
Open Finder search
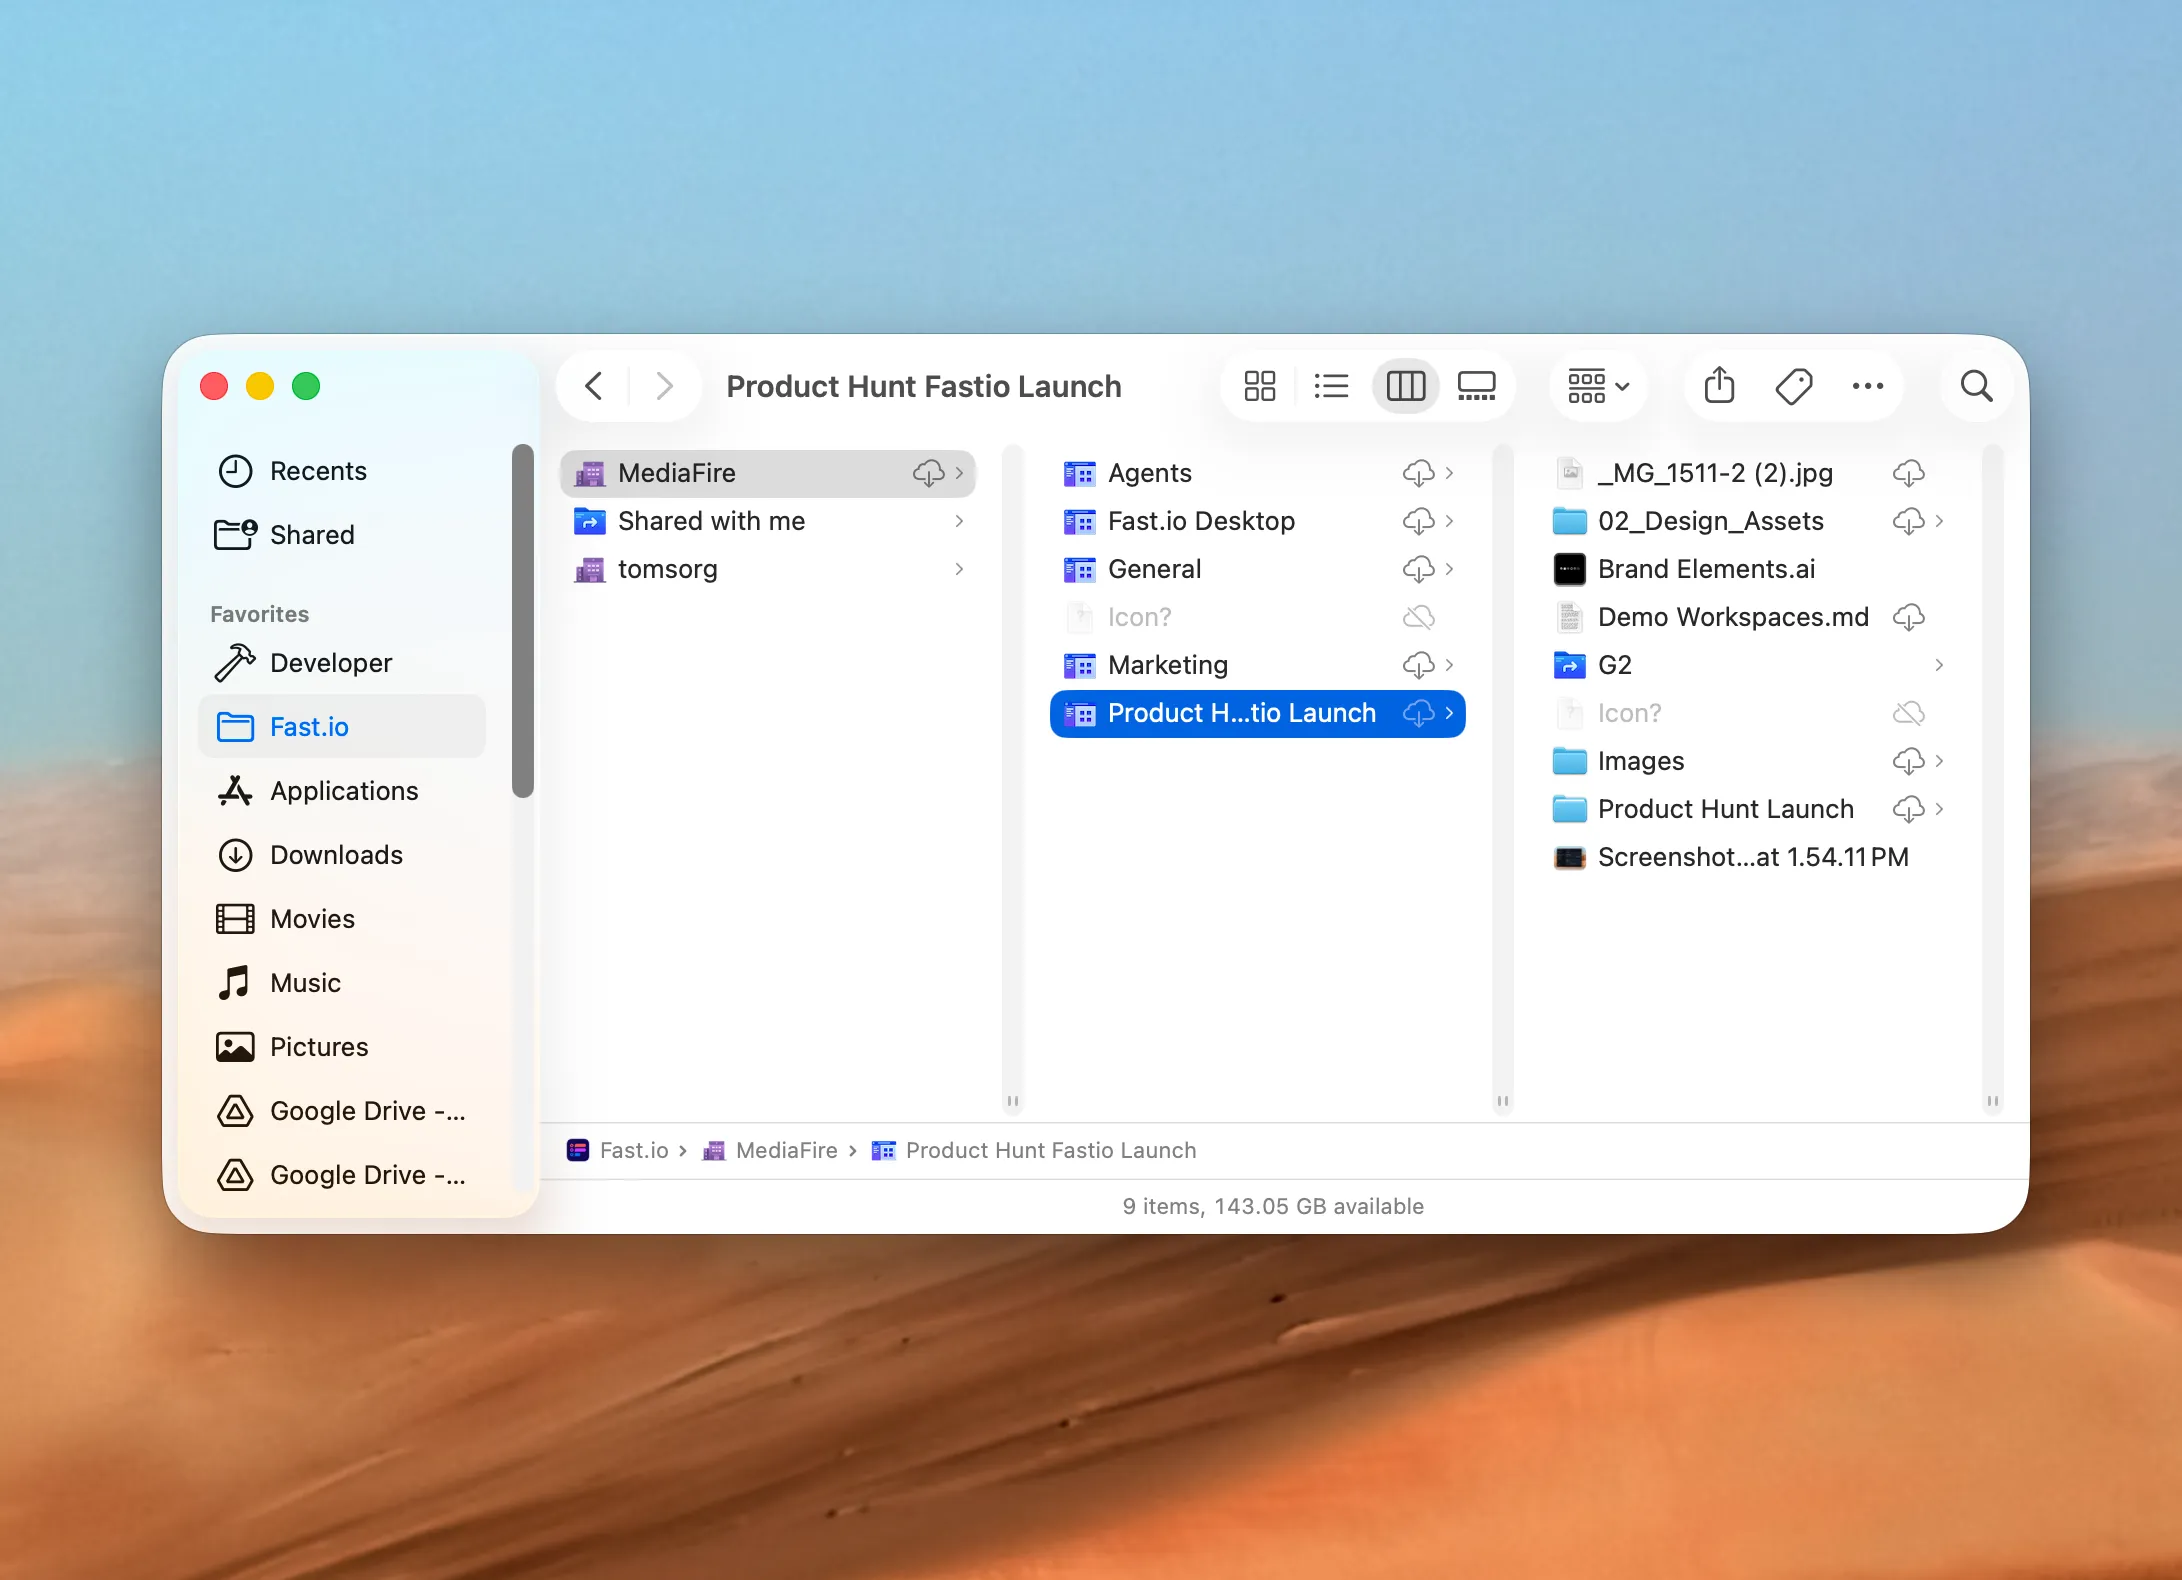[1976, 386]
